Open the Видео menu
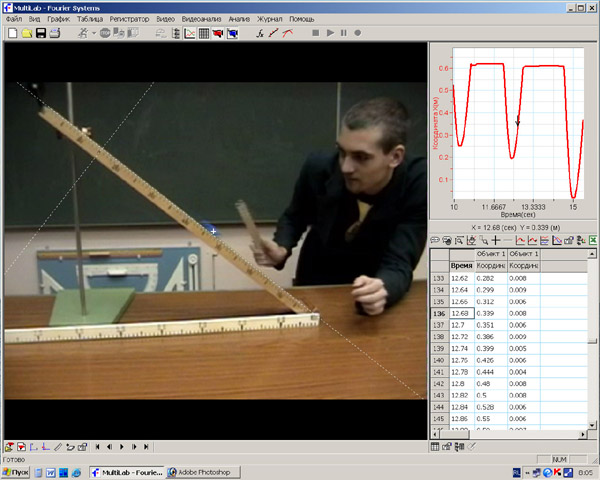This screenshot has height=480, width=600. [165, 19]
